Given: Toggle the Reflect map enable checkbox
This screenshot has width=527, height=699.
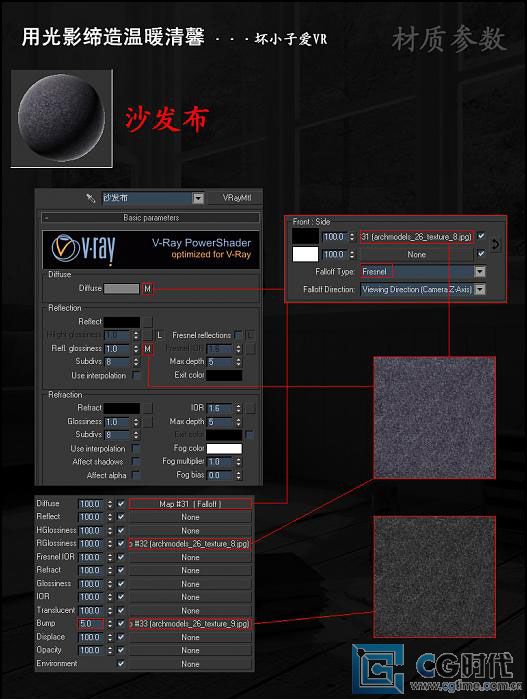Looking at the screenshot, I should point(120,517).
